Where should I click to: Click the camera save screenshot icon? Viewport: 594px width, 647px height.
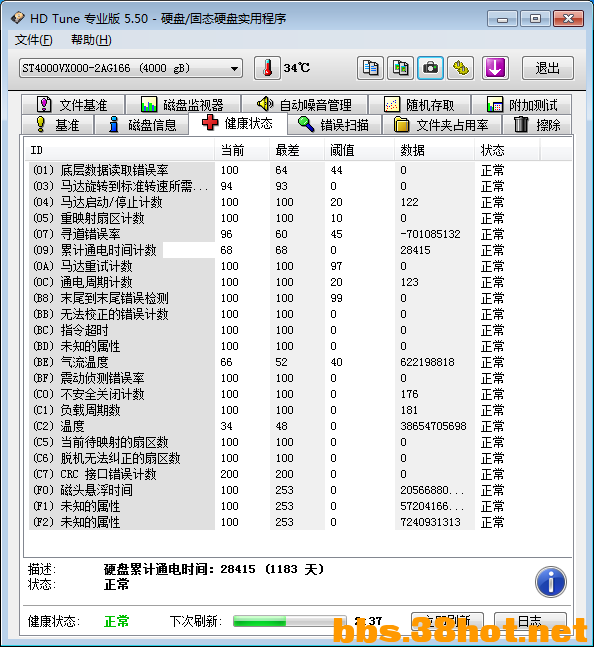pos(430,68)
